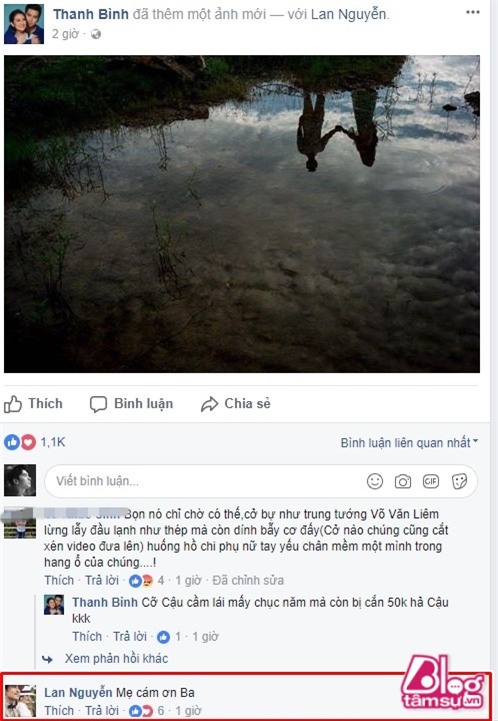This screenshot has height=721, width=498.
Task: Open the sticker picker icon
Action: 459,481
